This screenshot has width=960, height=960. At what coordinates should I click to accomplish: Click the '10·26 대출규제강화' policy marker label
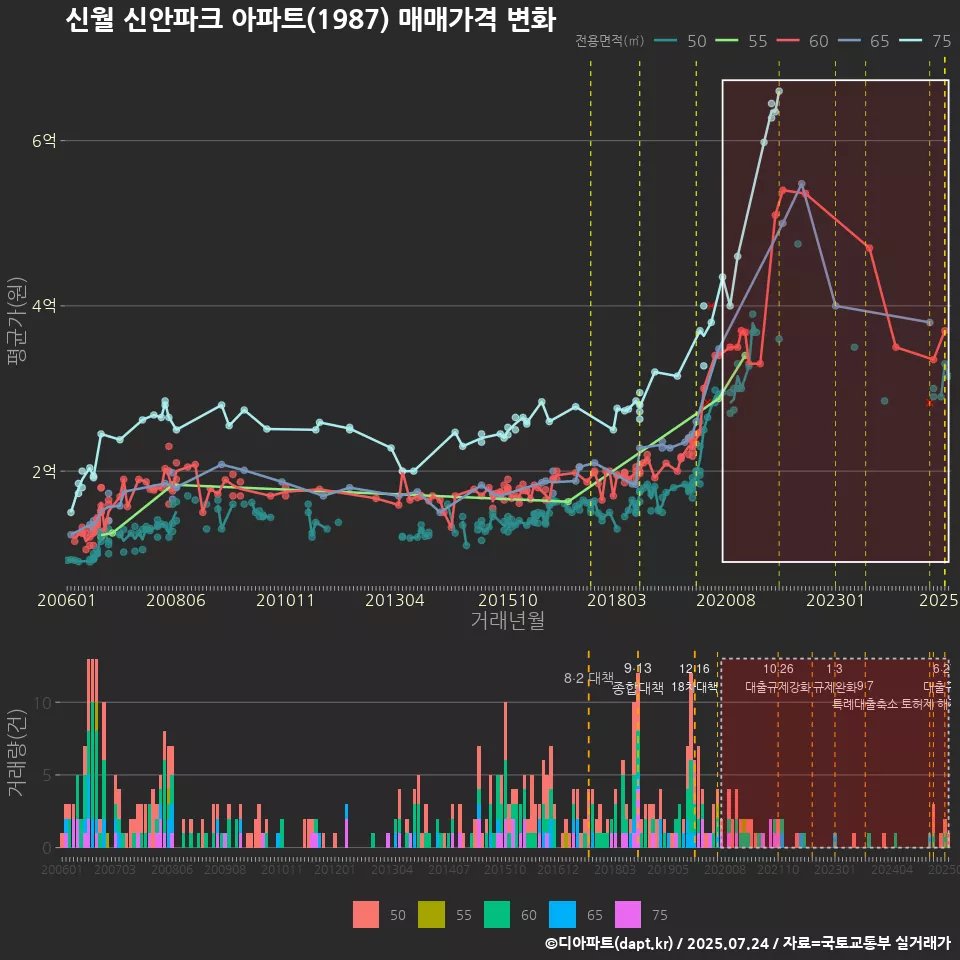(778, 678)
